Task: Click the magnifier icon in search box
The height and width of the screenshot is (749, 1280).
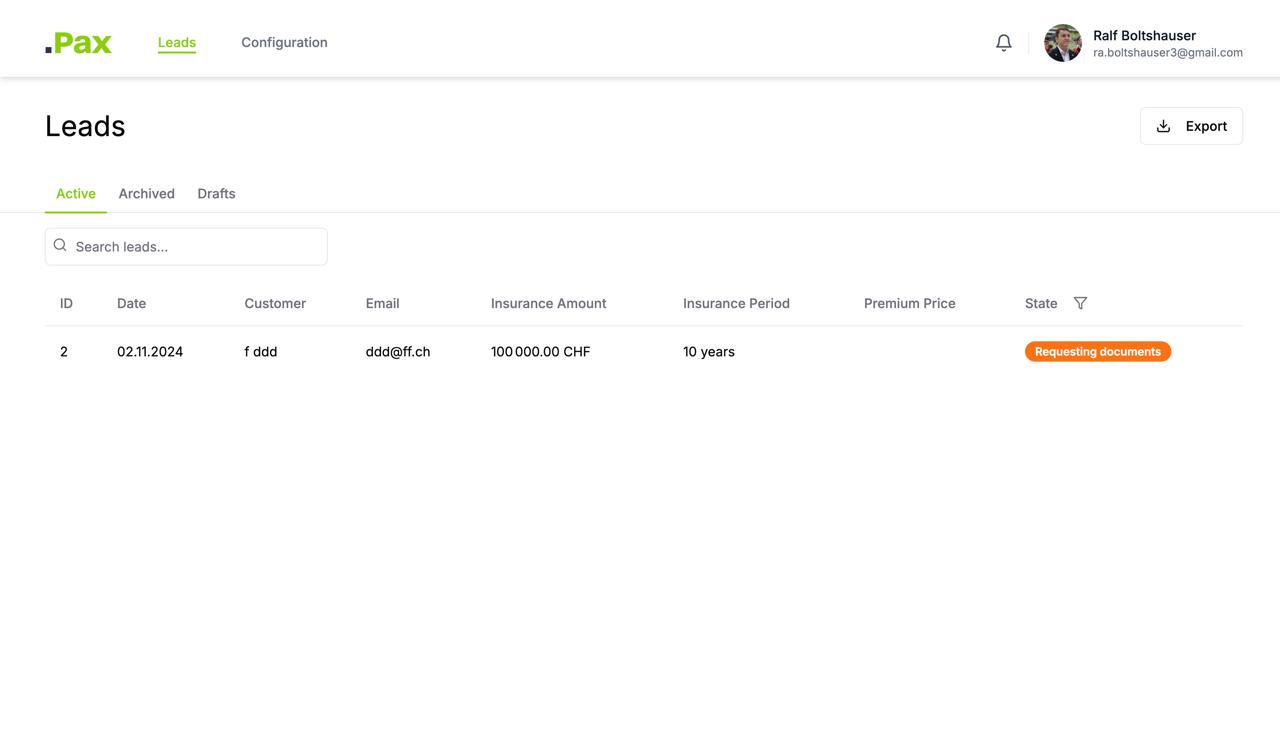Action: coord(60,246)
